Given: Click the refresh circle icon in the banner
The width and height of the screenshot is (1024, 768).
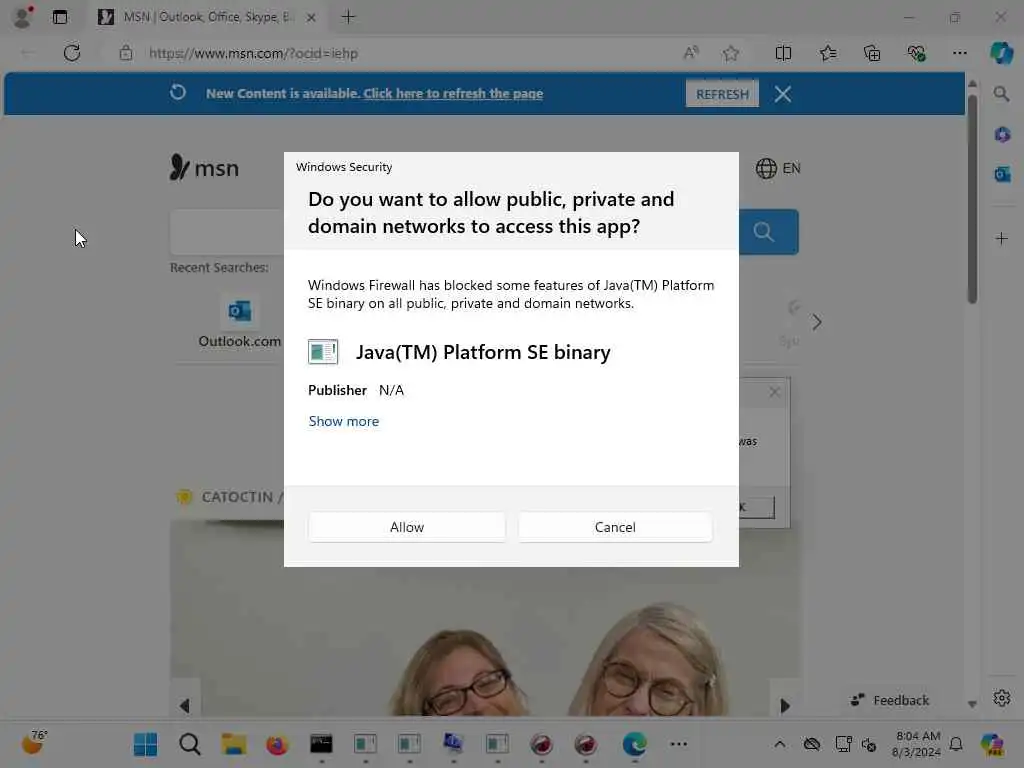Looking at the screenshot, I should (178, 92).
